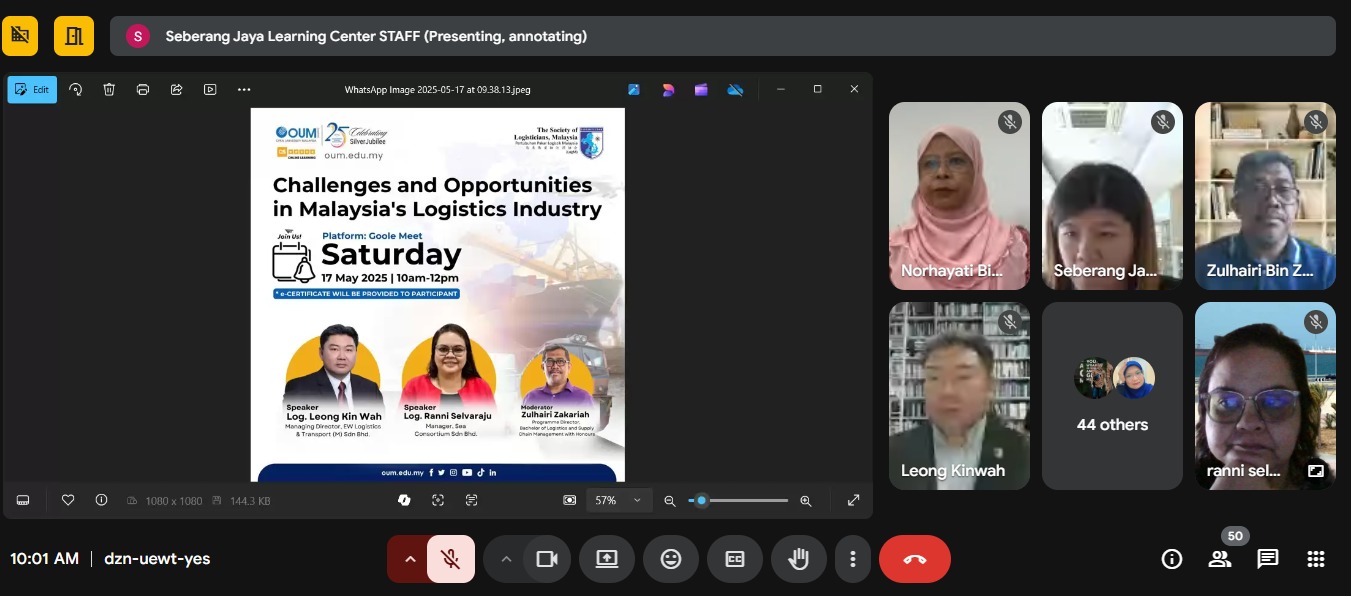Show the participants list with 50 people
The height and width of the screenshot is (596, 1351).
pyautogui.click(x=1220, y=559)
